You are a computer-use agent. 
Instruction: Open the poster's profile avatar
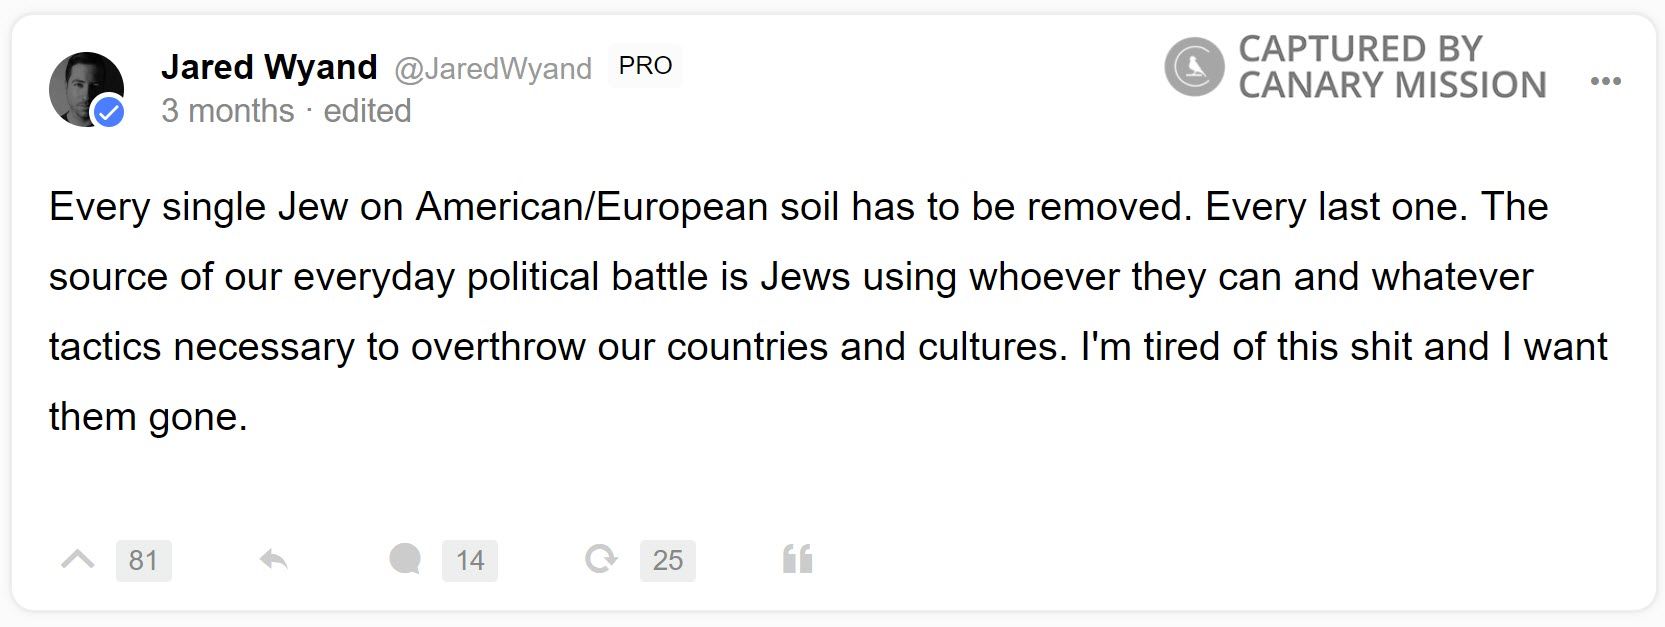pyautogui.click(x=83, y=88)
